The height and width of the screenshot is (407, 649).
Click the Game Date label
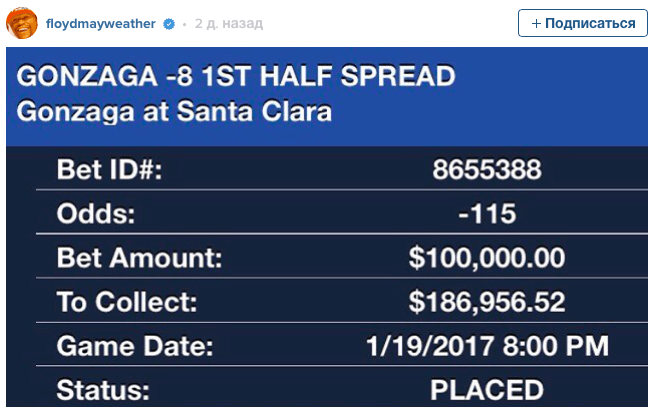click(x=135, y=346)
